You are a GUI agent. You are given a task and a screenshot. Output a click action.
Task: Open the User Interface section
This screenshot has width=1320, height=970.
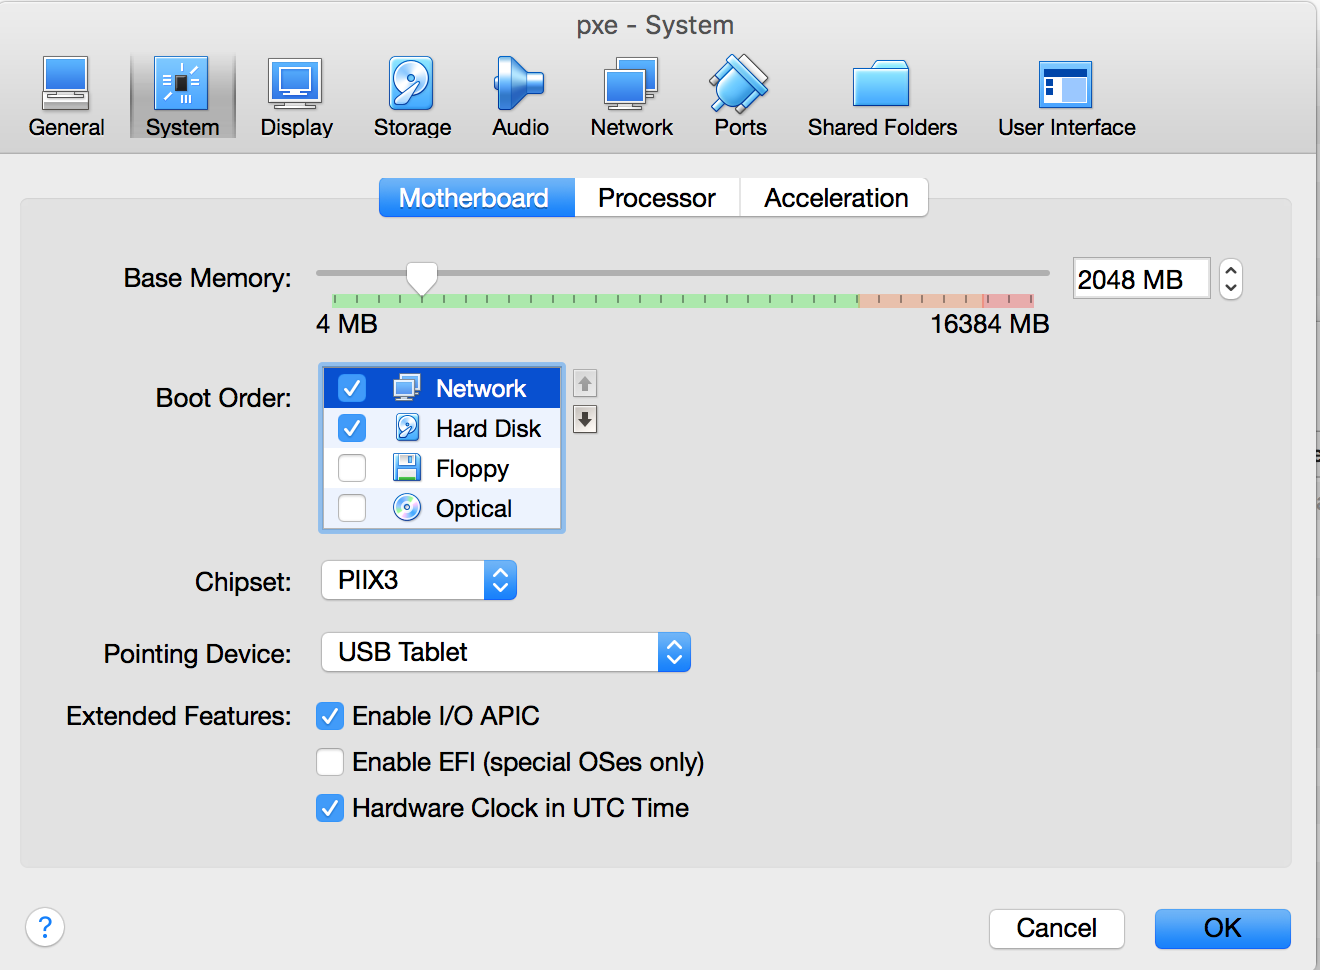point(1066,96)
